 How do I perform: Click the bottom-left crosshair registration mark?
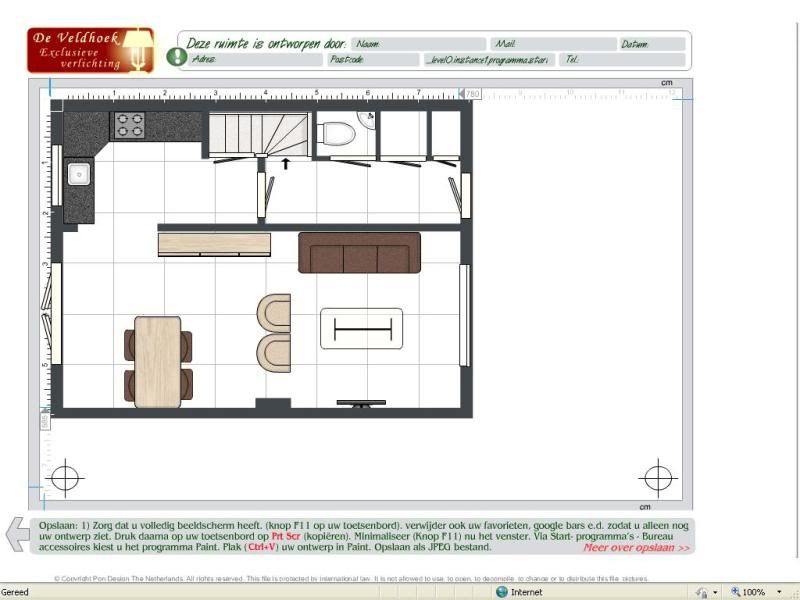pos(65,478)
